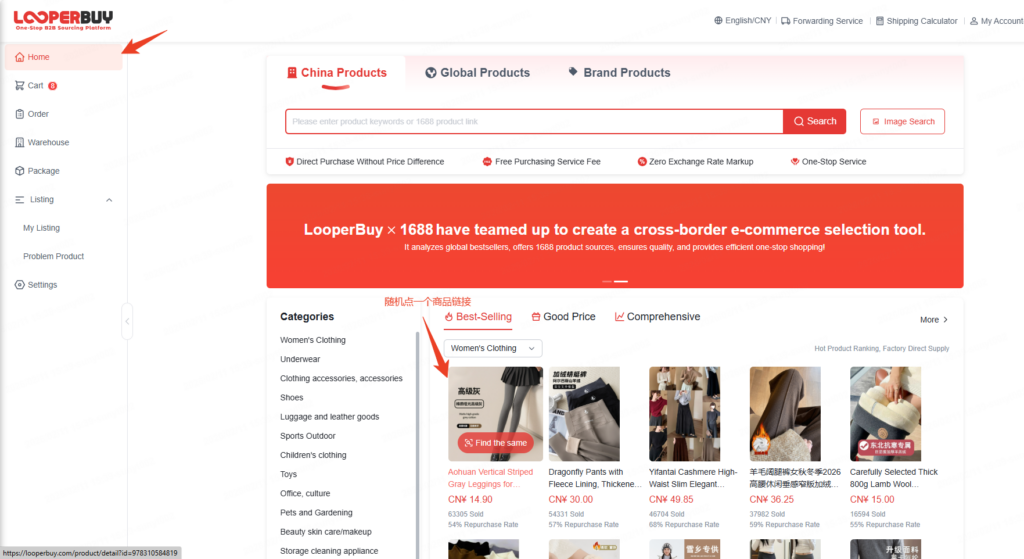
Task: Collapse the sidebar with edge handle
Action: coord(127,321)
